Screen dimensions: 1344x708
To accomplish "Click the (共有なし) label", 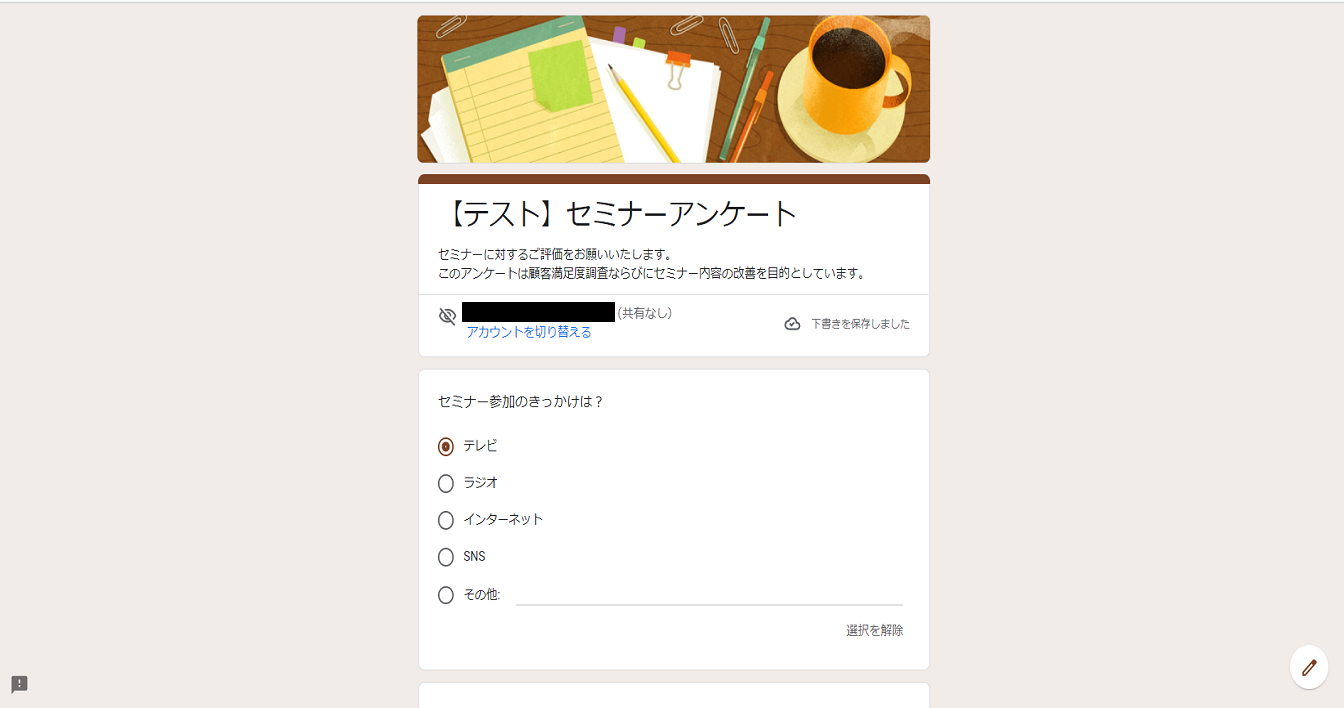I will click(644, 313).
